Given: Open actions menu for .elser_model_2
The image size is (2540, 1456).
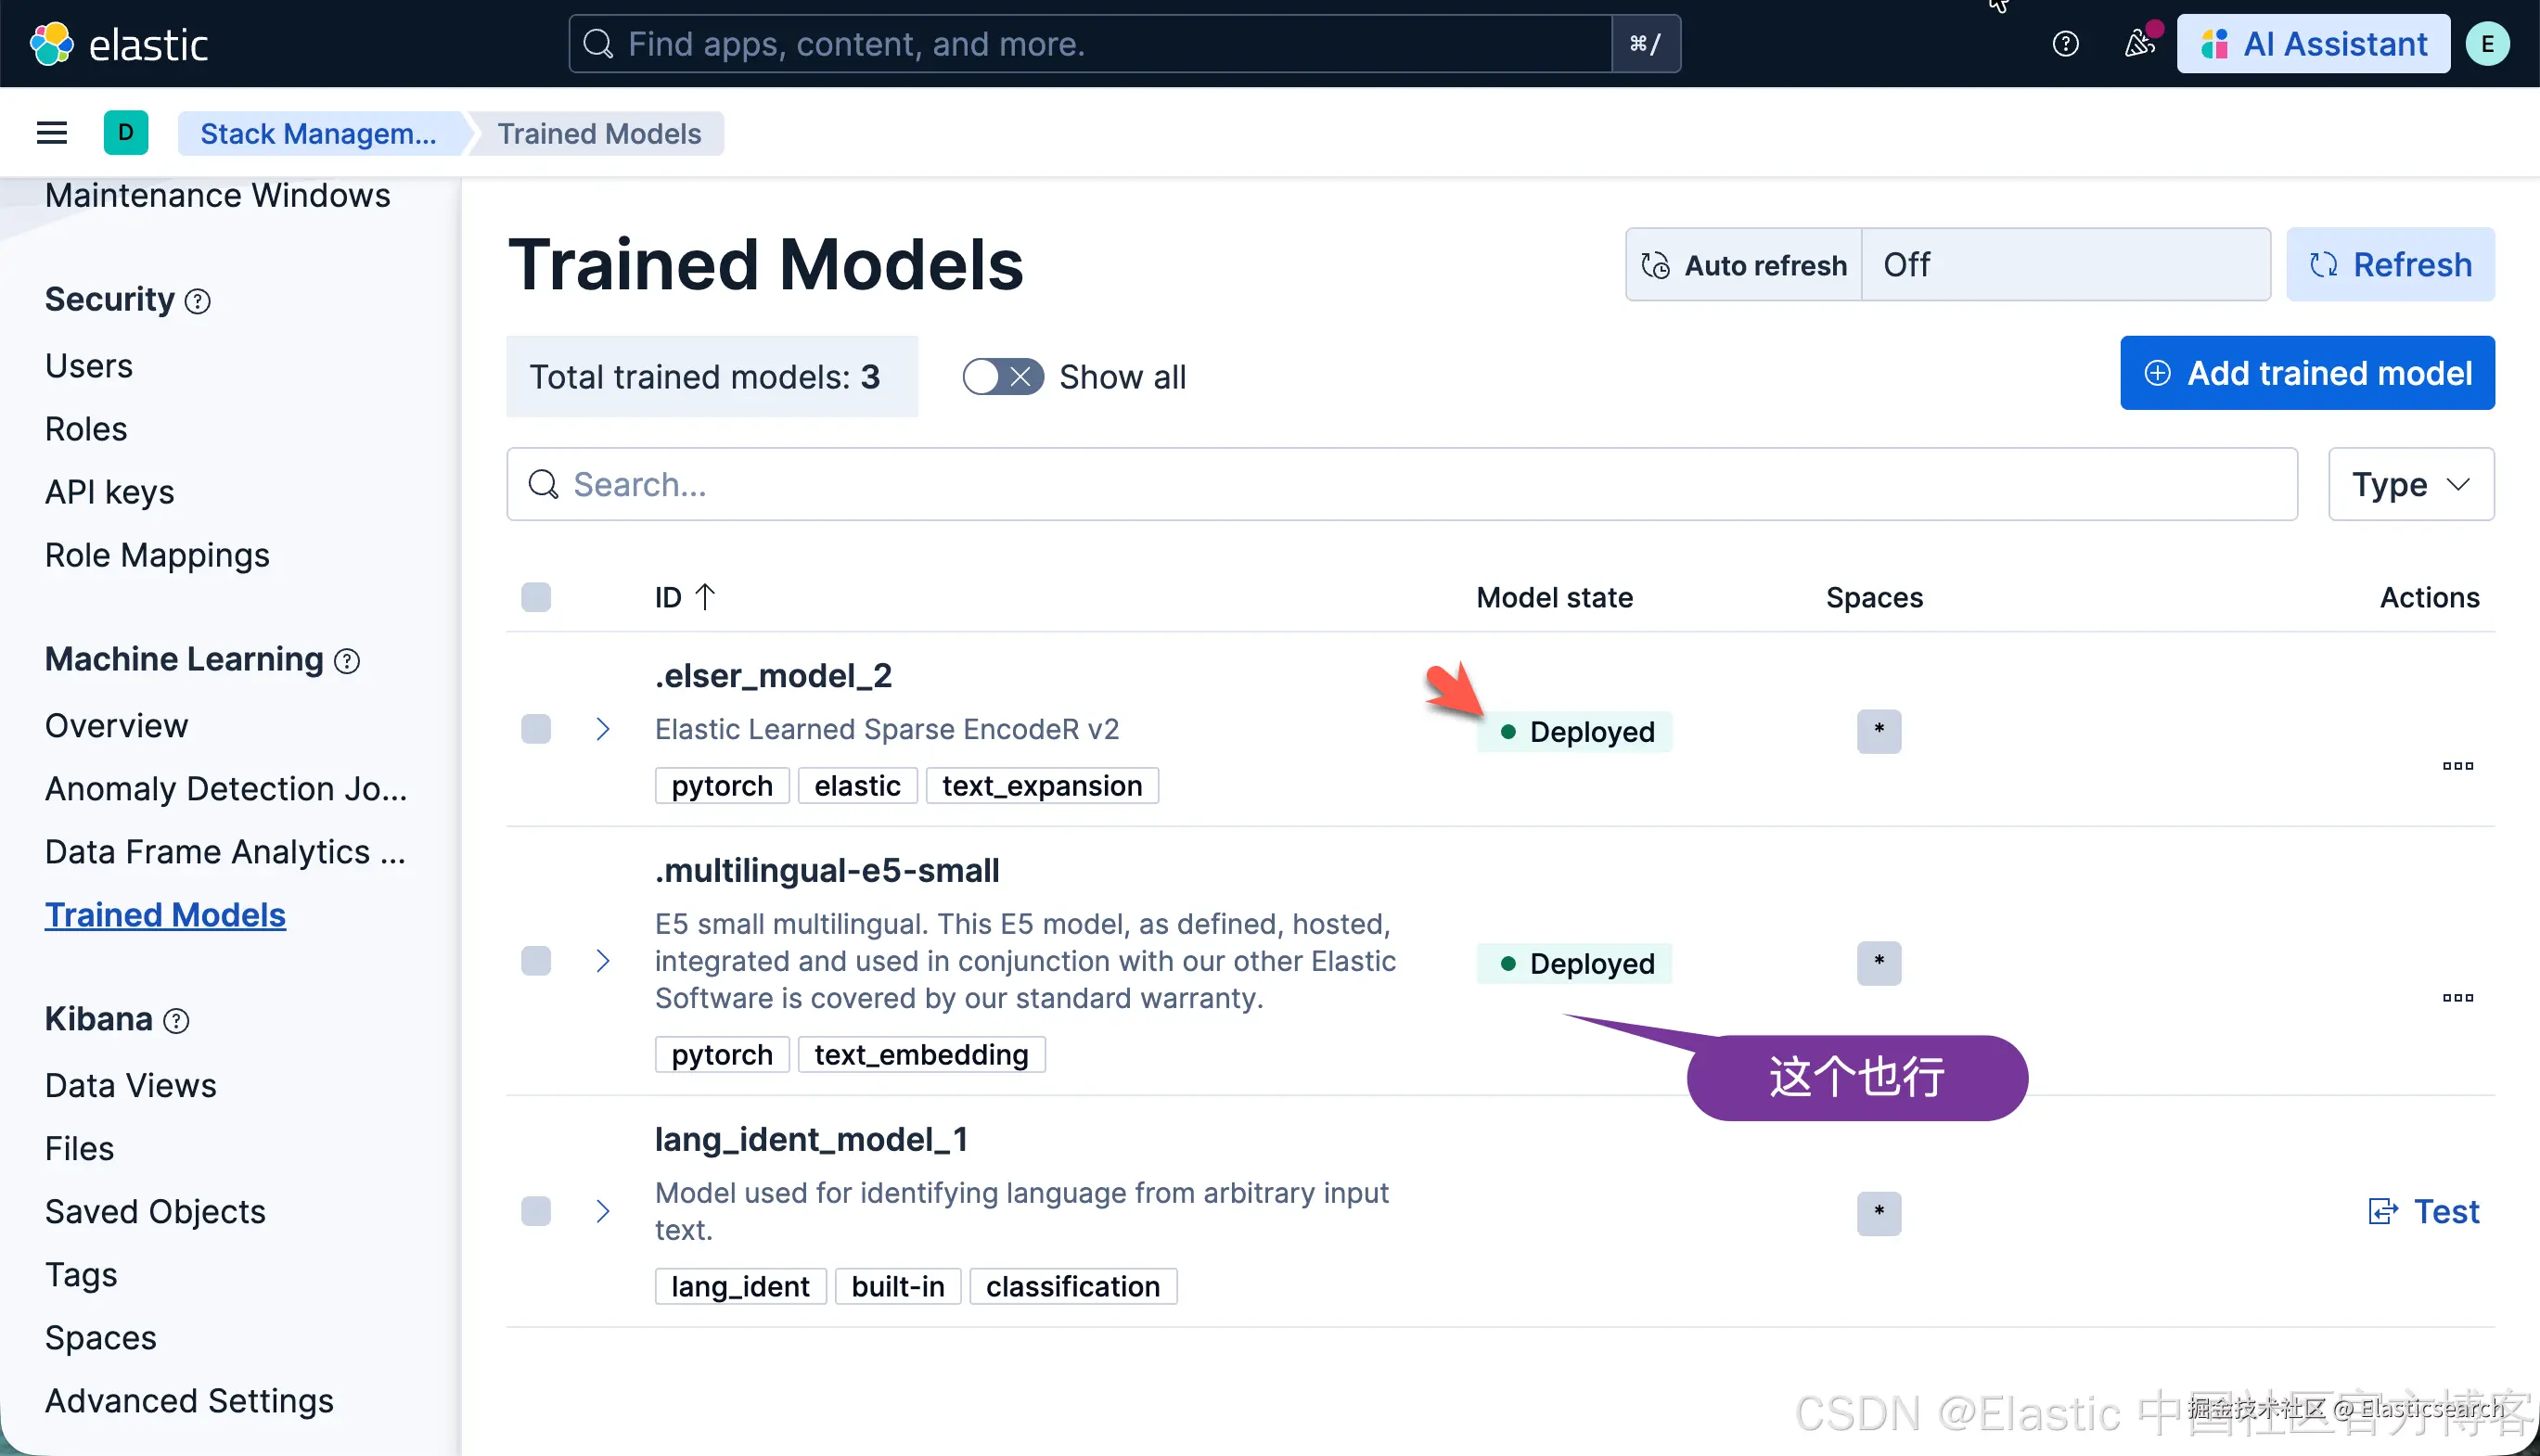Looking at the screenshot, I should tap(2457, 766).
